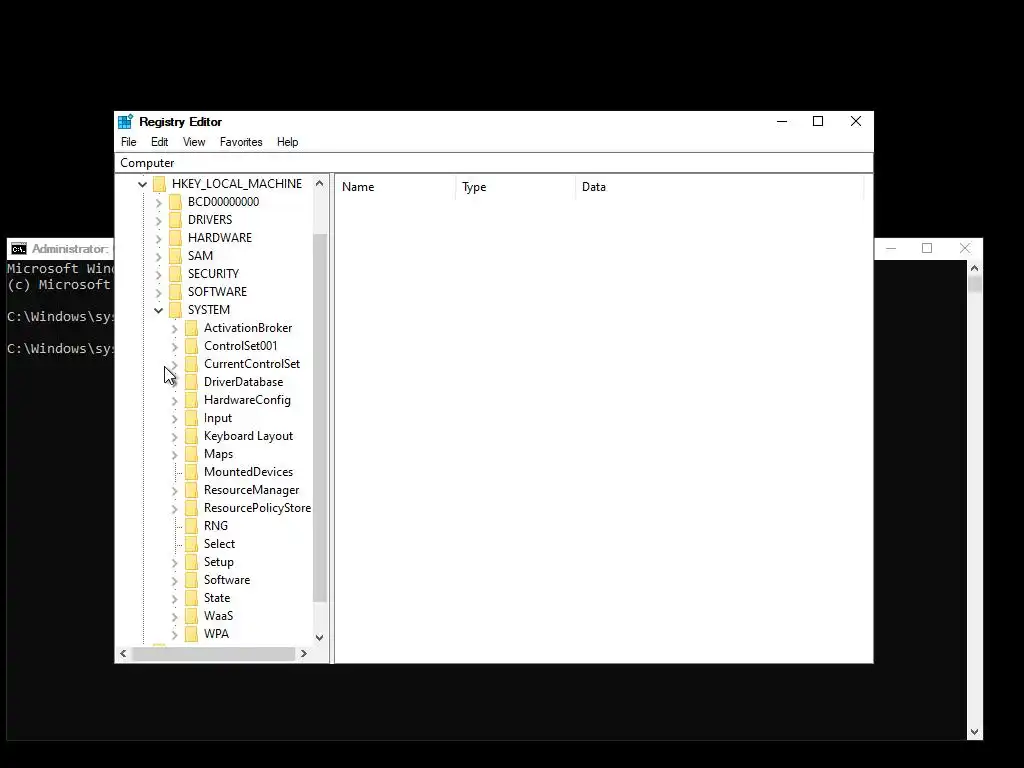Click the HARDWARE folder icon
Screen dimensions: 1024x768
coord(175,238)
